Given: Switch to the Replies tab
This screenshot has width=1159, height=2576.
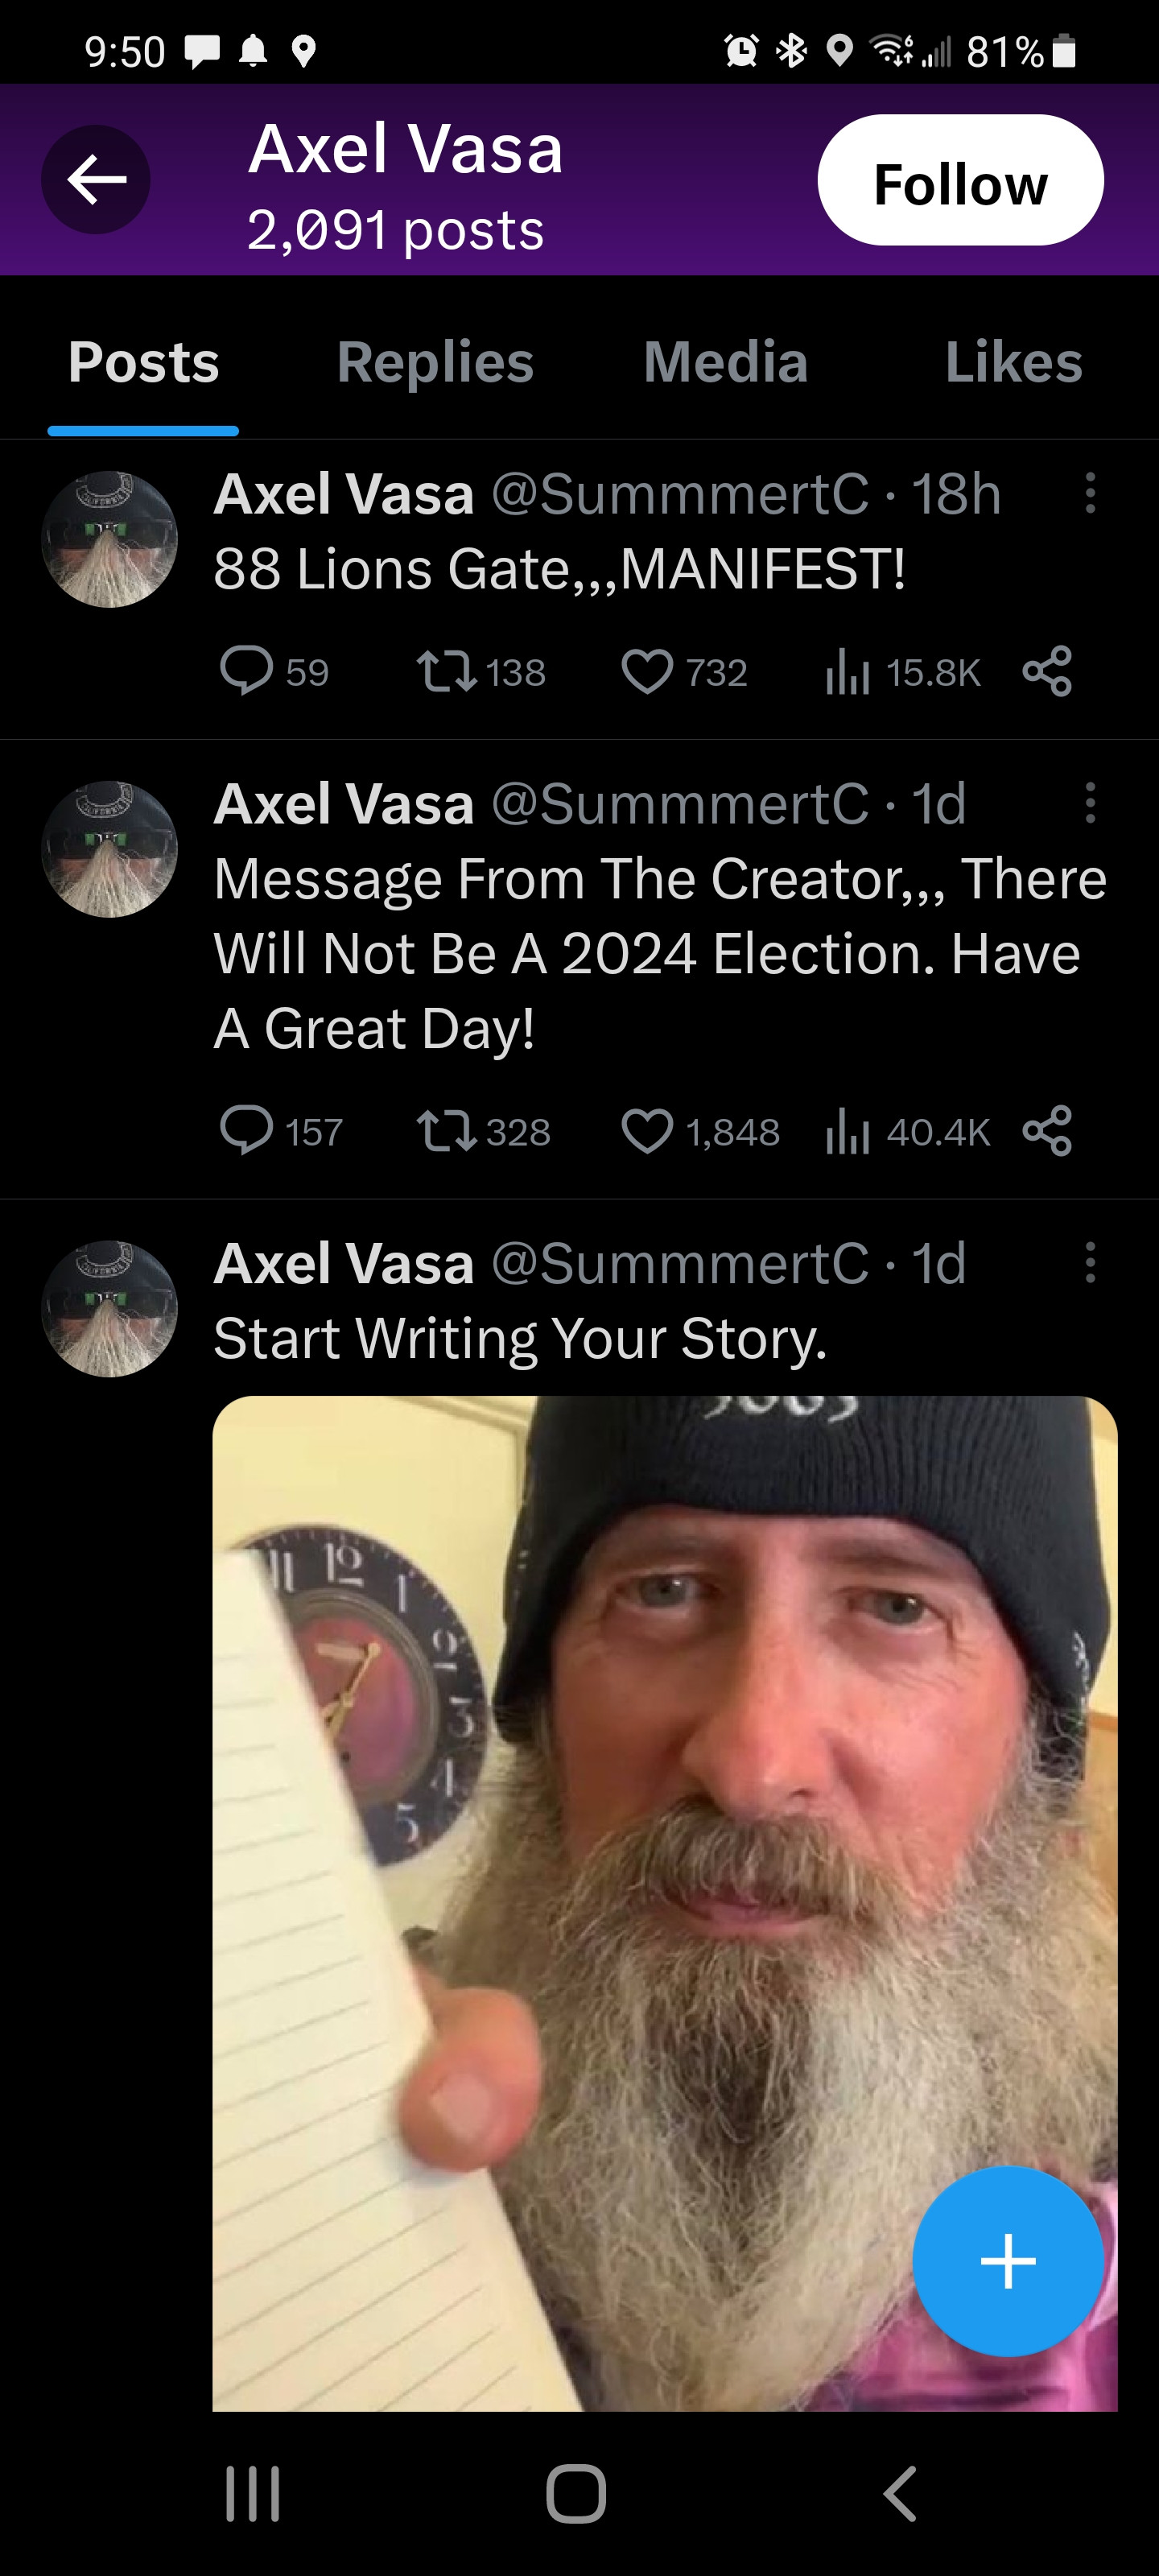Looking at the screenshot, I should 435,362.
